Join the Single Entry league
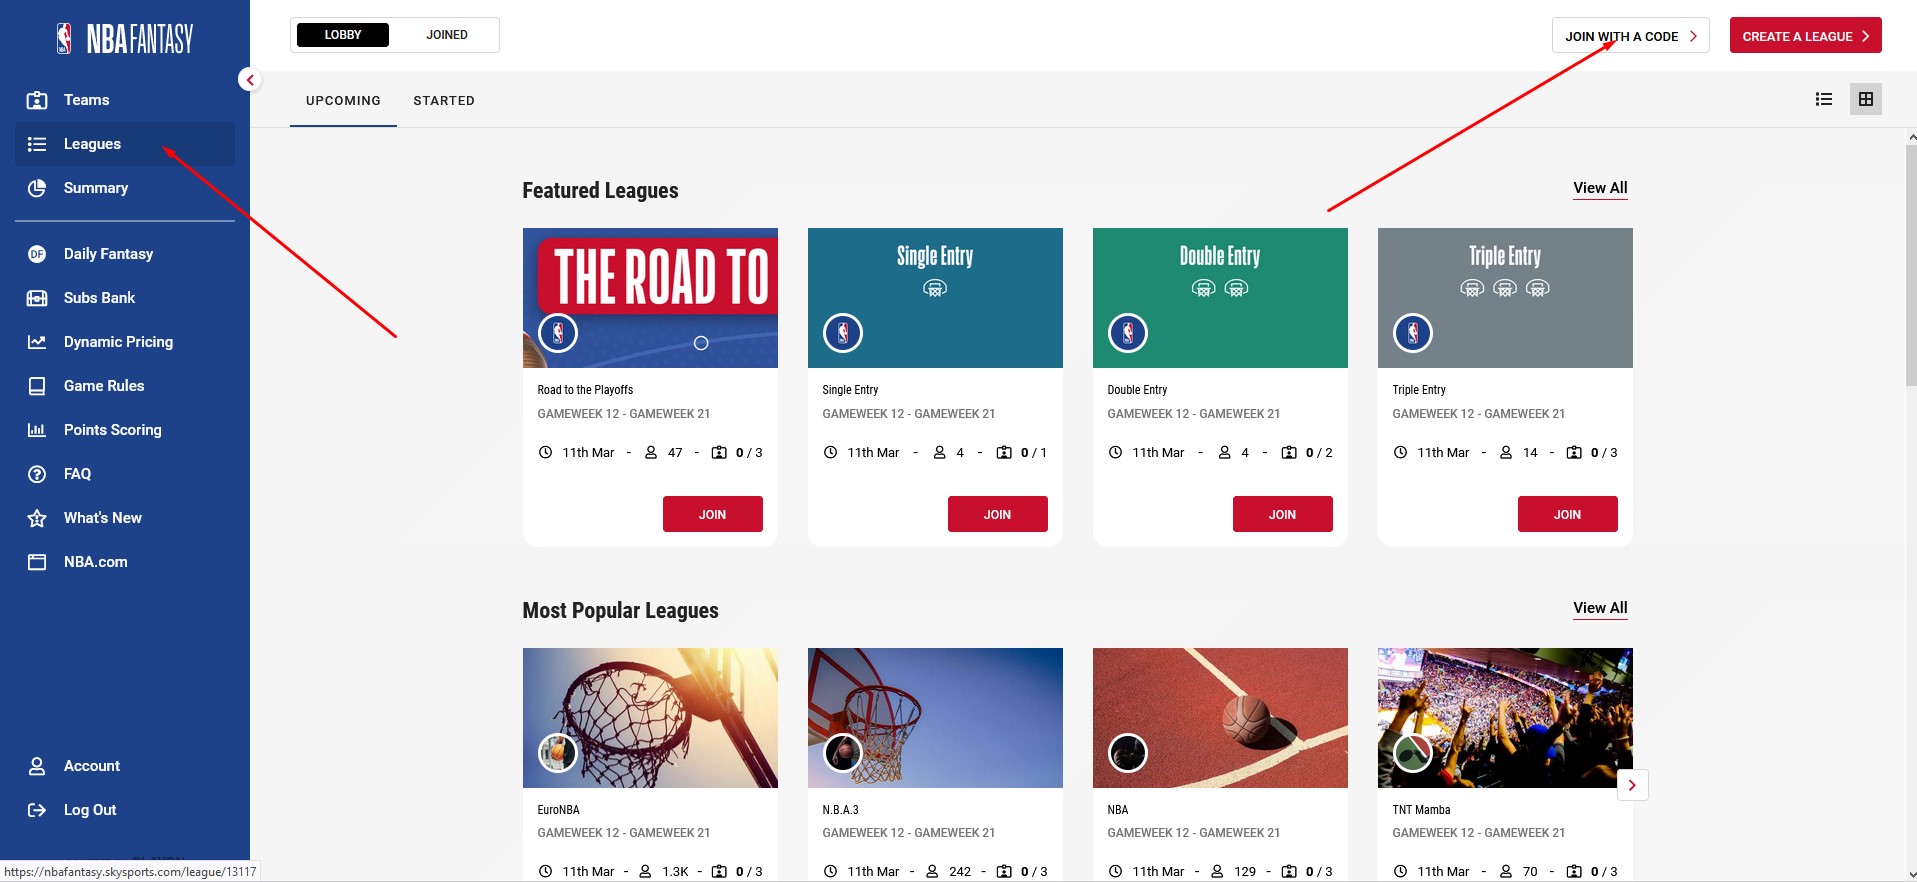Screen dimensions: 1917x882 [998, 514]
